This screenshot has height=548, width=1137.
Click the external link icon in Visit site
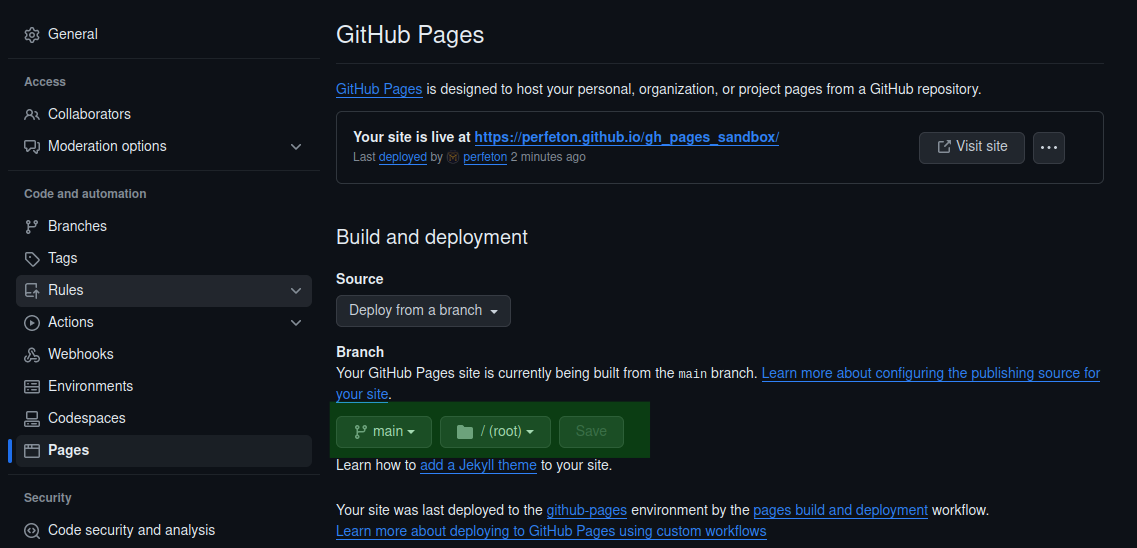click(x=944, y=146)
